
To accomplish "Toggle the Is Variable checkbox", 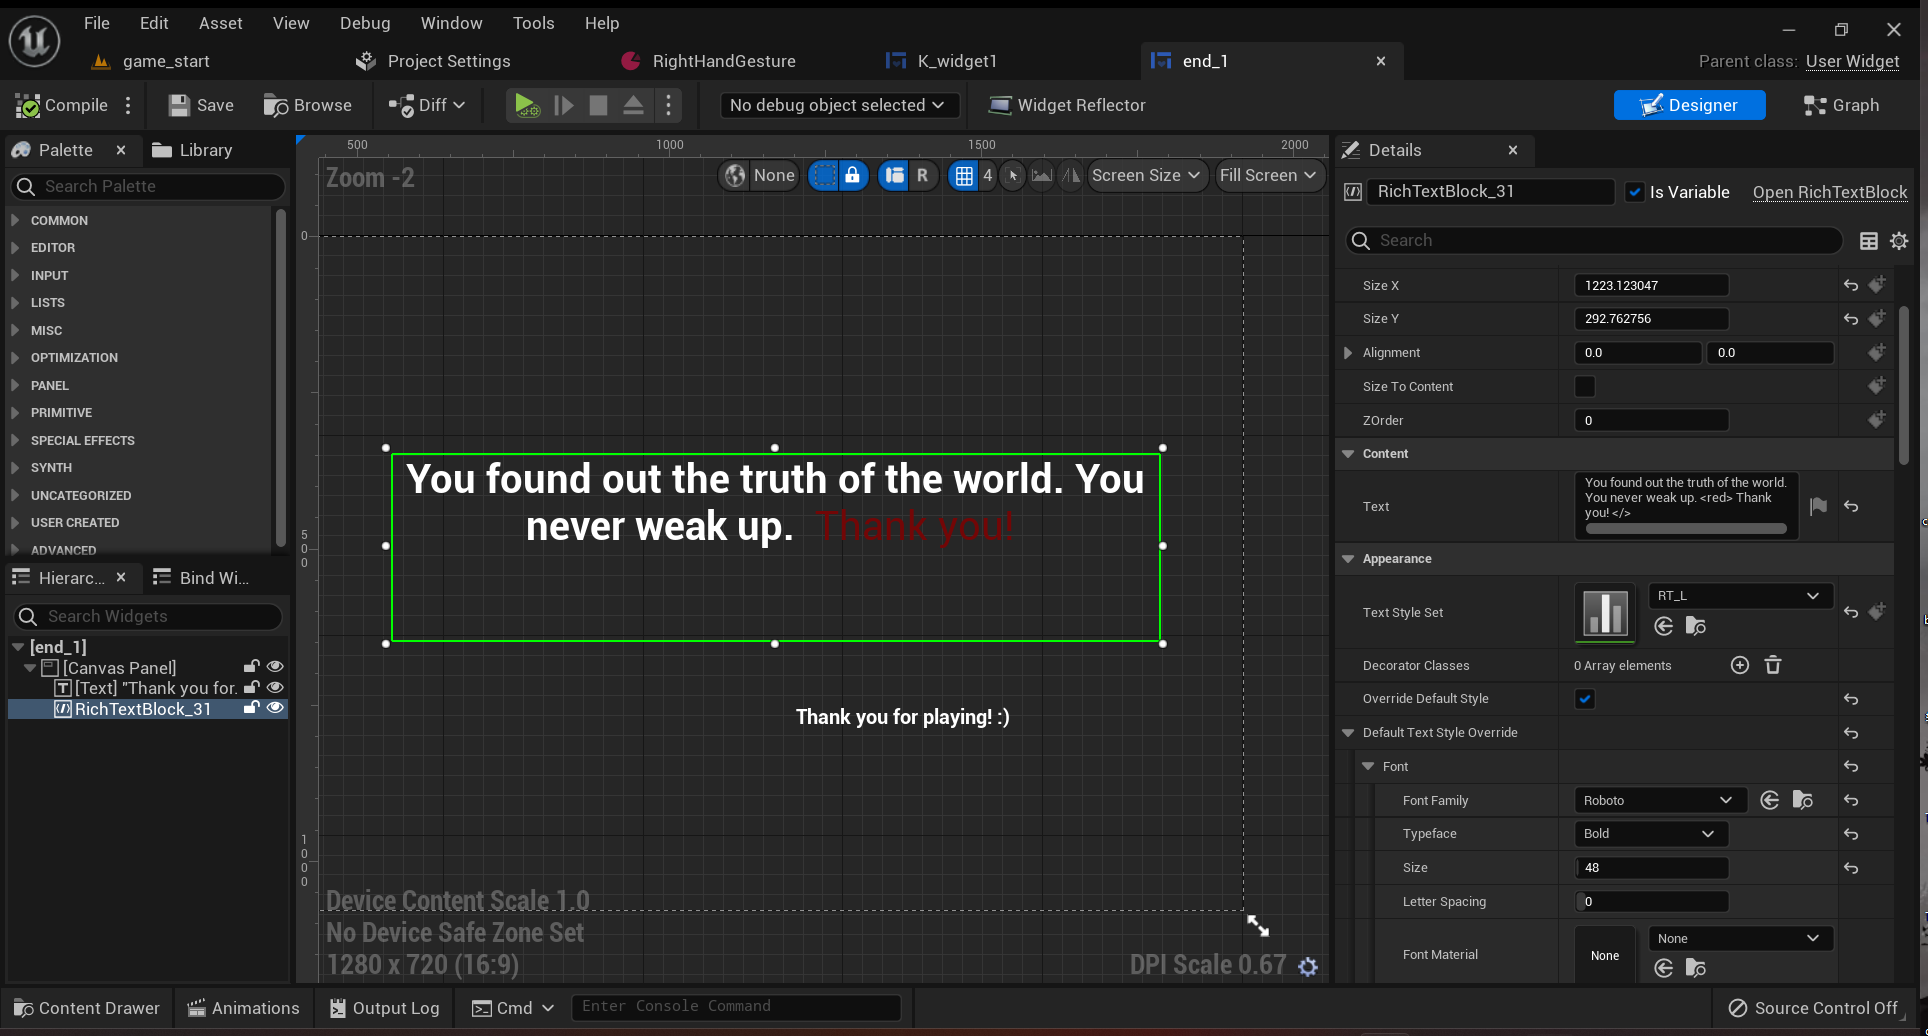I will click(x=1635, y=192).
